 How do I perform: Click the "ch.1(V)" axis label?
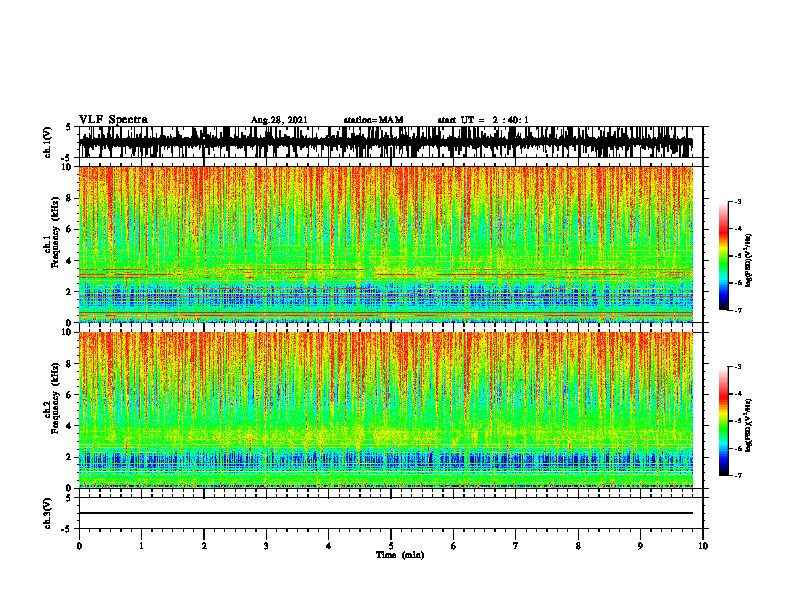48,142
